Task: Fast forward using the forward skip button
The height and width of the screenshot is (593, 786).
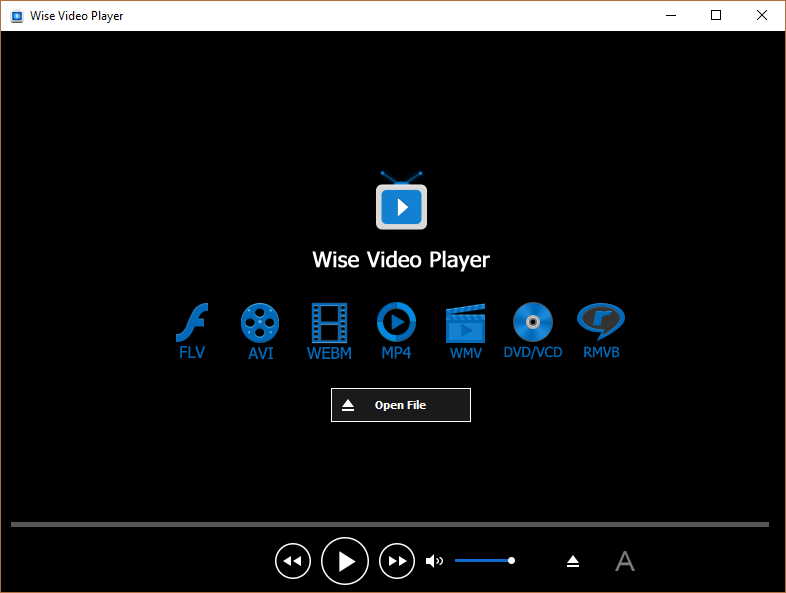Action: pos(397,561)
